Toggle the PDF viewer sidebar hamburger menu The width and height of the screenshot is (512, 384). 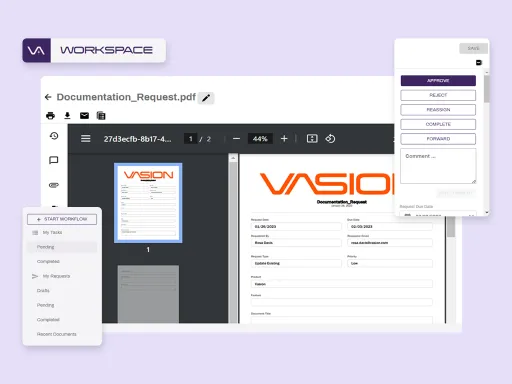pyautogui.click(x=86, y=139)
